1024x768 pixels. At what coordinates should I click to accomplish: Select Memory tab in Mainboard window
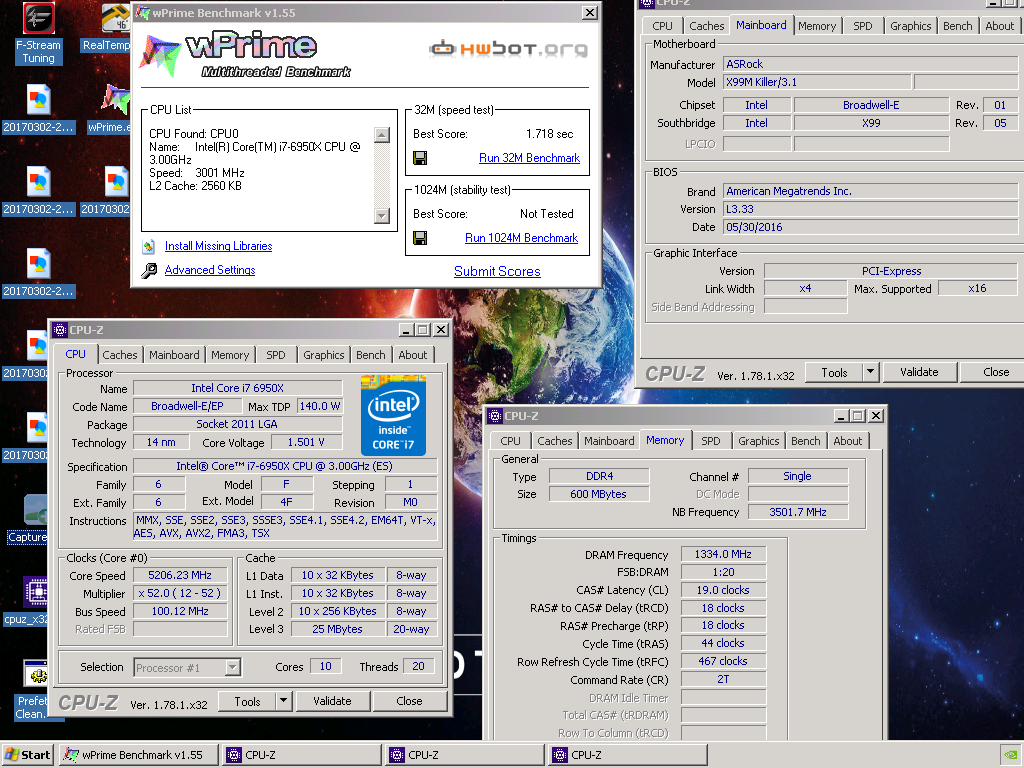(817, 25)
